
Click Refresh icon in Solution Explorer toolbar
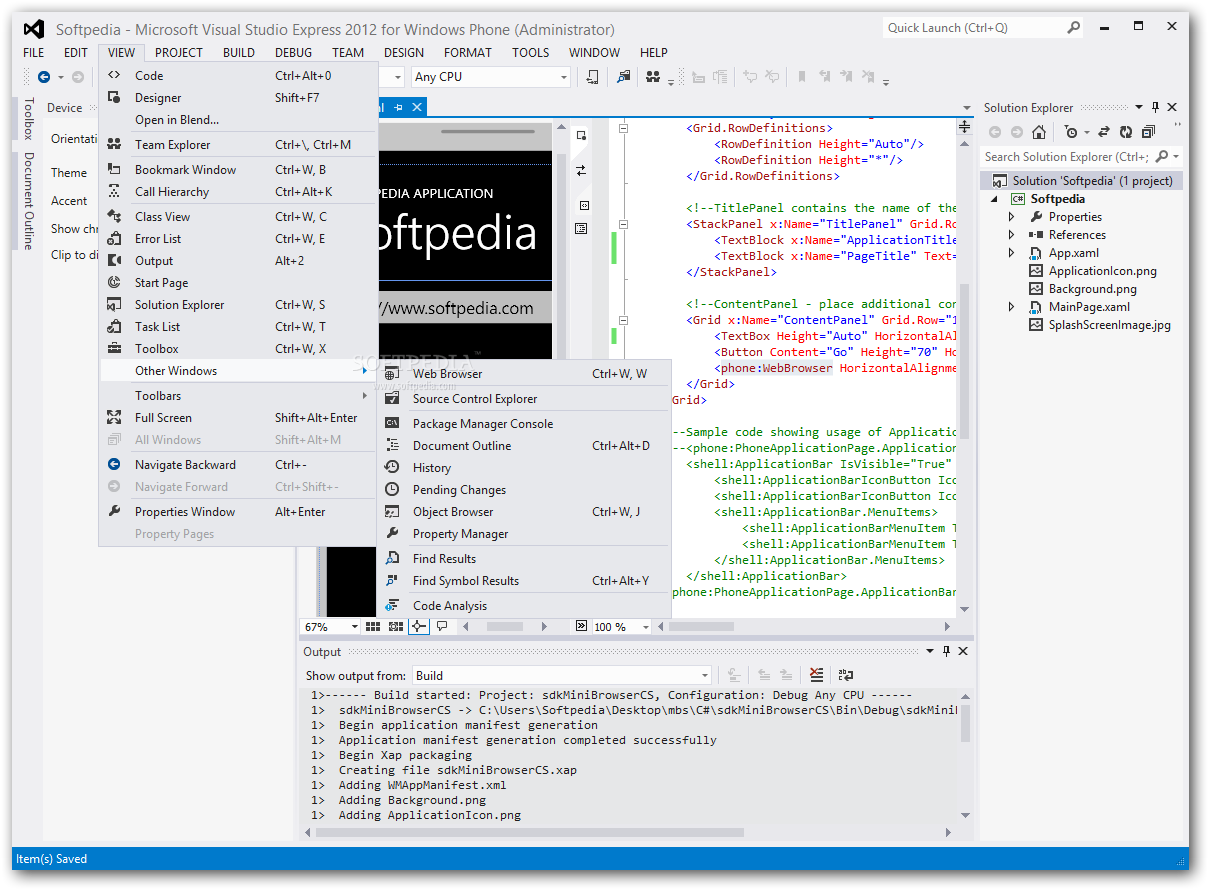coord(1126,132)
